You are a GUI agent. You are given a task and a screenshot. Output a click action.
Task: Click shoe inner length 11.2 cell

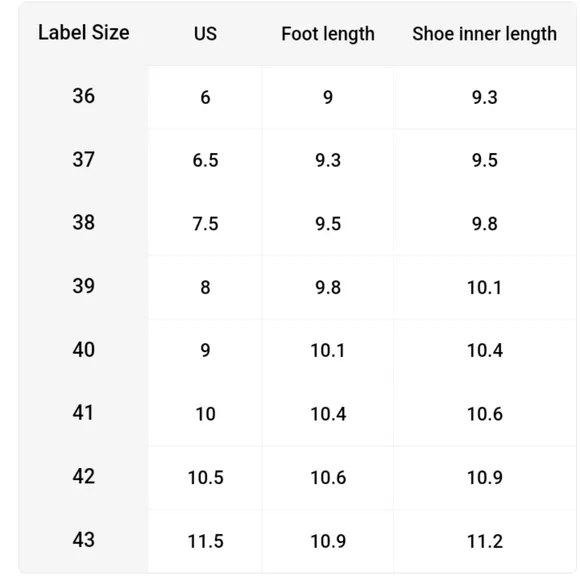point(485,541)
